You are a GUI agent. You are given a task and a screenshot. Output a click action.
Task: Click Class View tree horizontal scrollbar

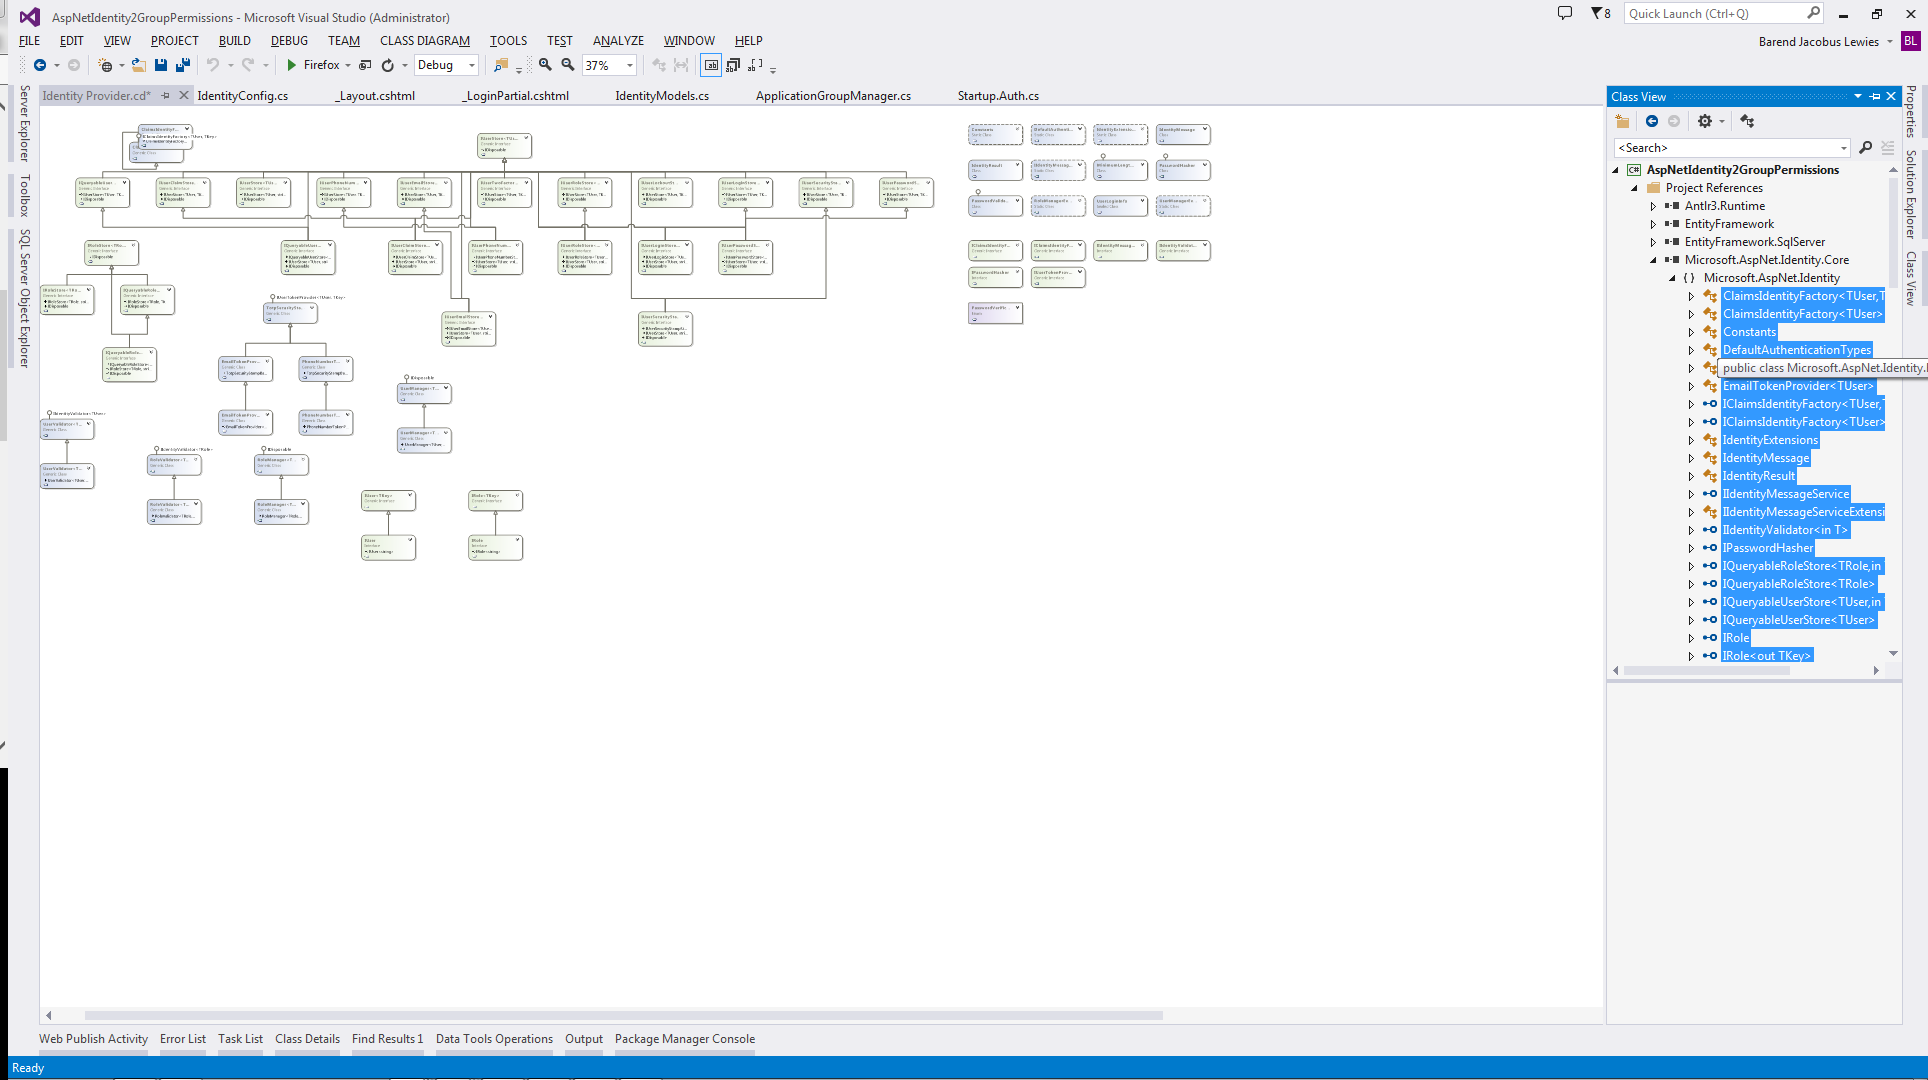pyautogui.click(x=1706, y=671)
